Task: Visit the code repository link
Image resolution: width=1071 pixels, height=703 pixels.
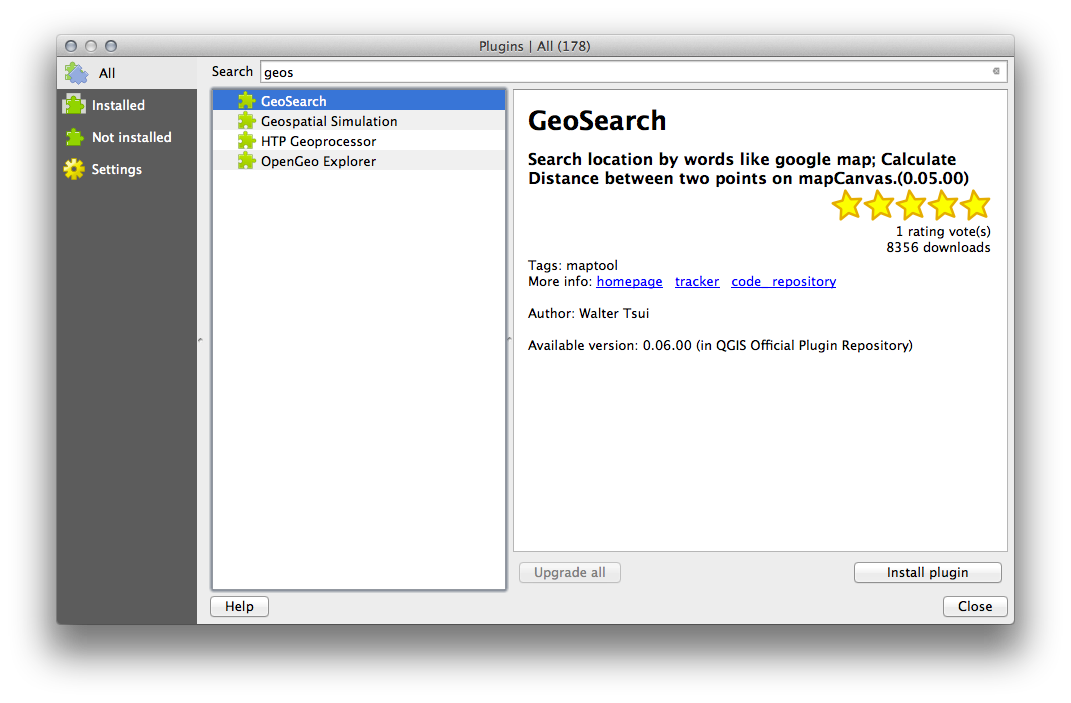Action: pyautogui.click(x=783, y=282)
